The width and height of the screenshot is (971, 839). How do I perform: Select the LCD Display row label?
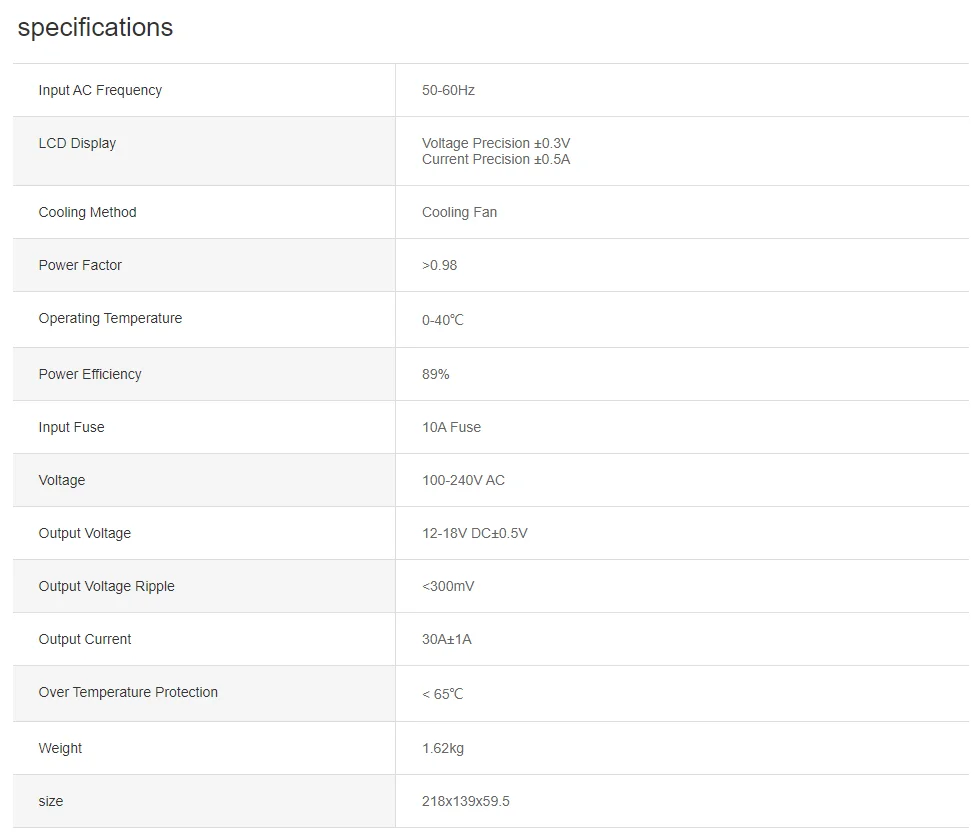[x=77, y=143]
